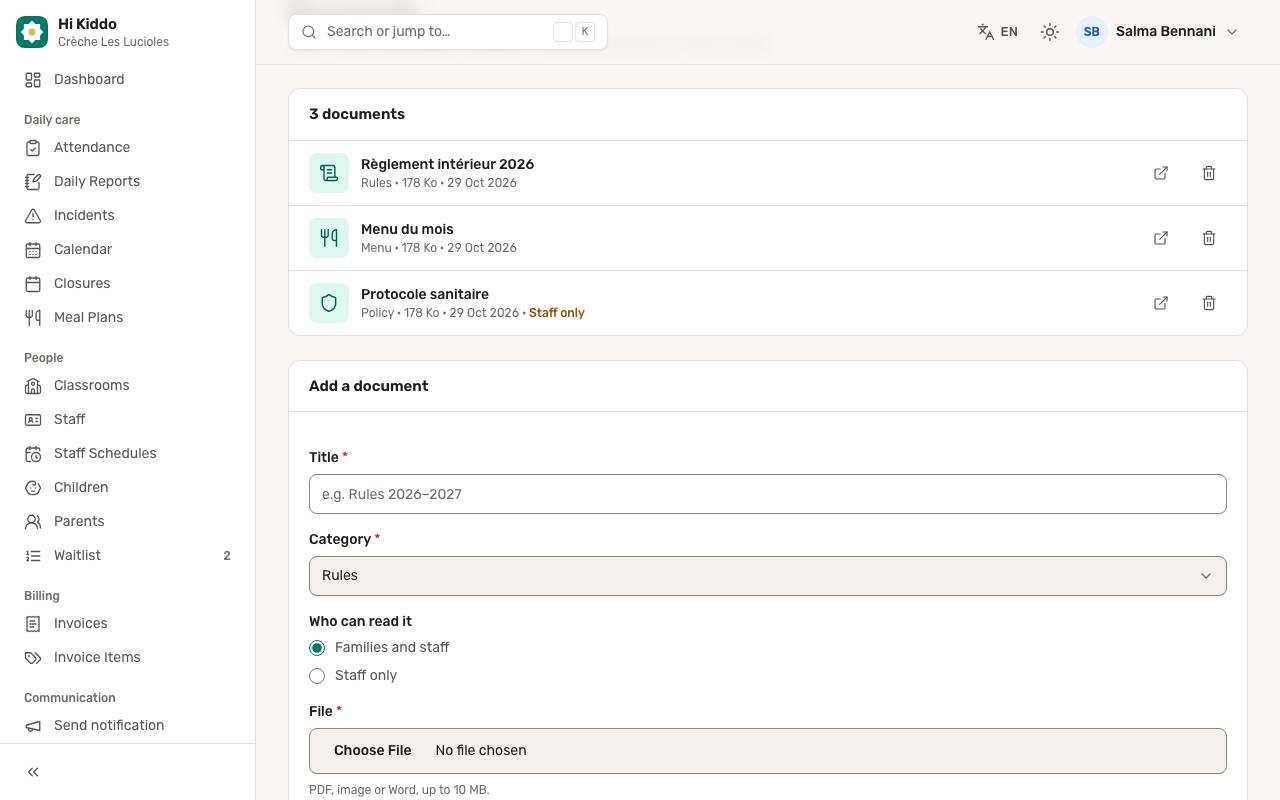Click the SB avatar badge
Screen dimensions: 1280x800
tap(1092, 32)
